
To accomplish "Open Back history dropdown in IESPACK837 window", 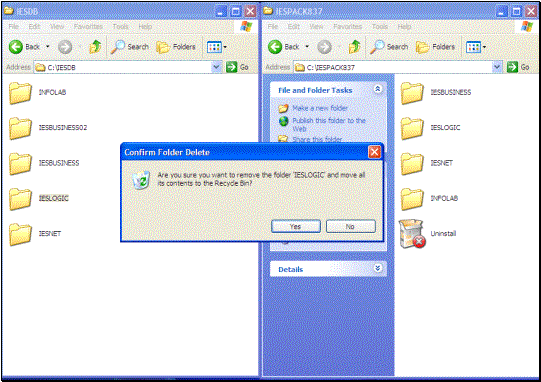I will tap(307, 47).
